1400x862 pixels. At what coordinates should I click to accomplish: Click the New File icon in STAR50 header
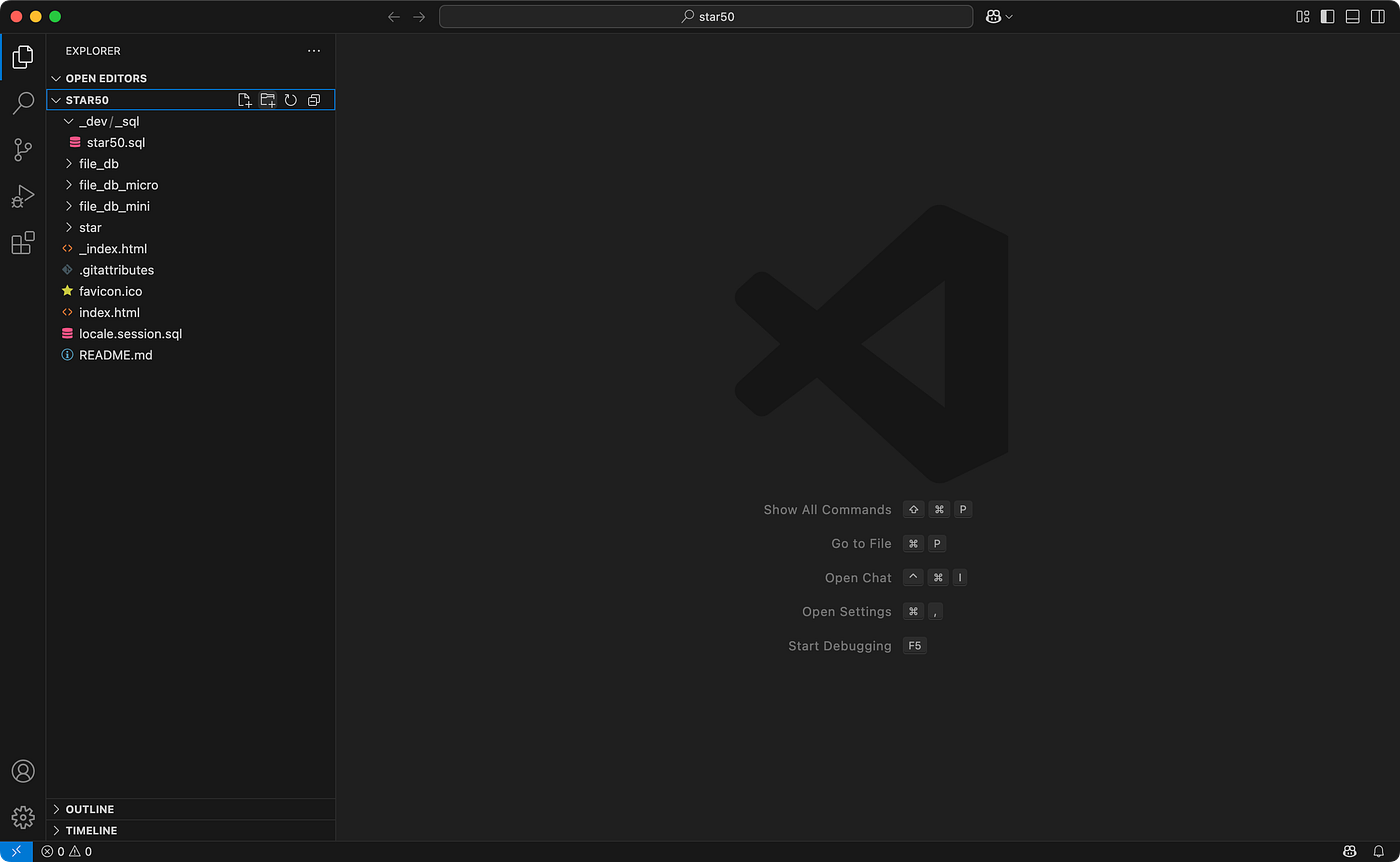(244, 100)
